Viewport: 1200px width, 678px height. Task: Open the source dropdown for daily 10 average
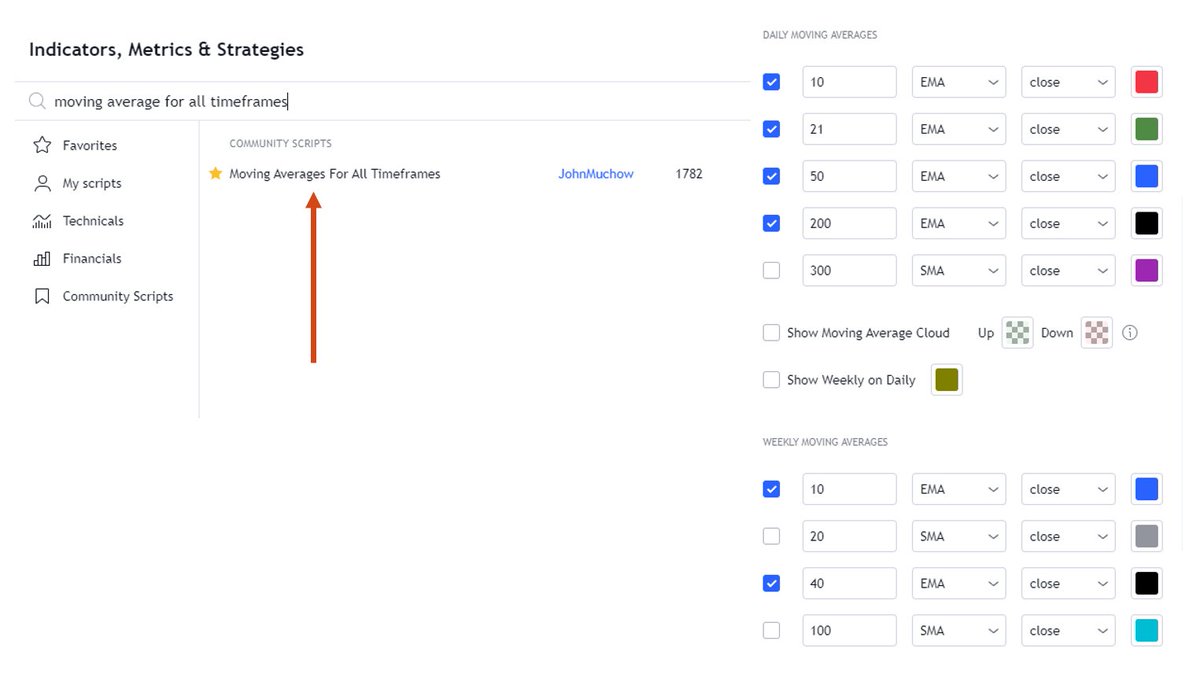click(1068, 82)
